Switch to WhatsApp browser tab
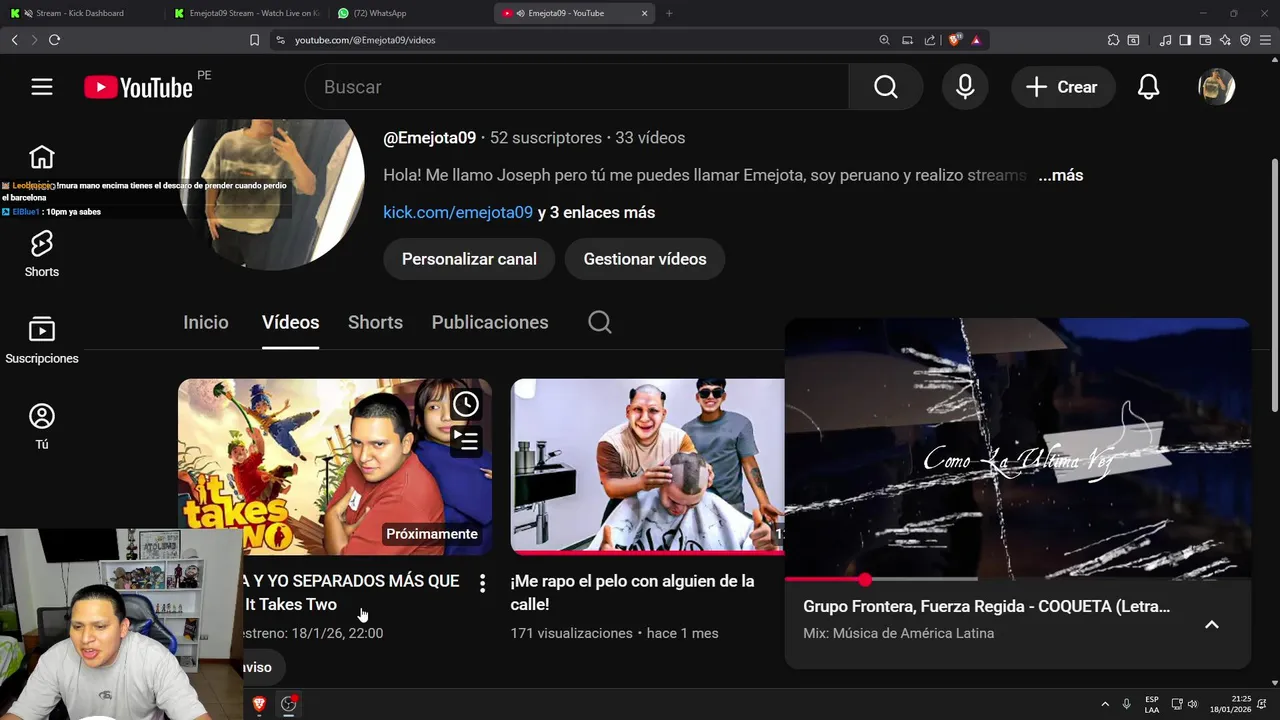1280x720 pixels. point(410,13)
